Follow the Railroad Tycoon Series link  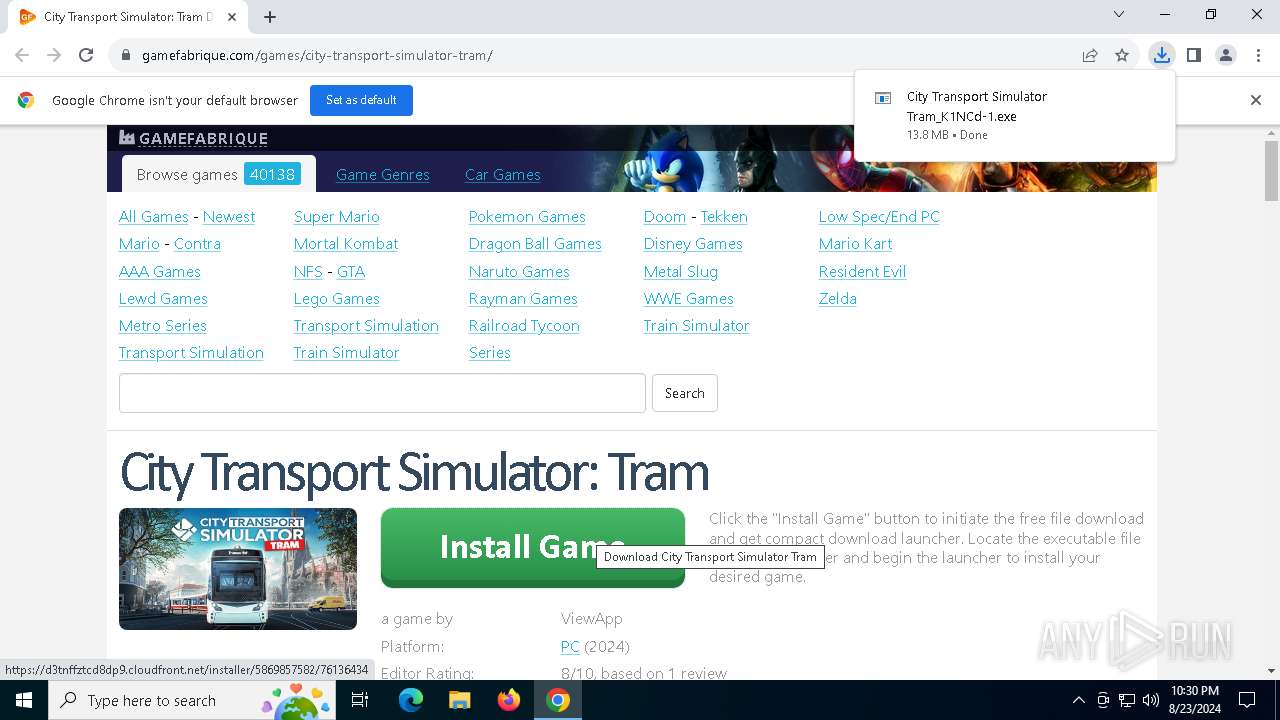click(524, 339)
